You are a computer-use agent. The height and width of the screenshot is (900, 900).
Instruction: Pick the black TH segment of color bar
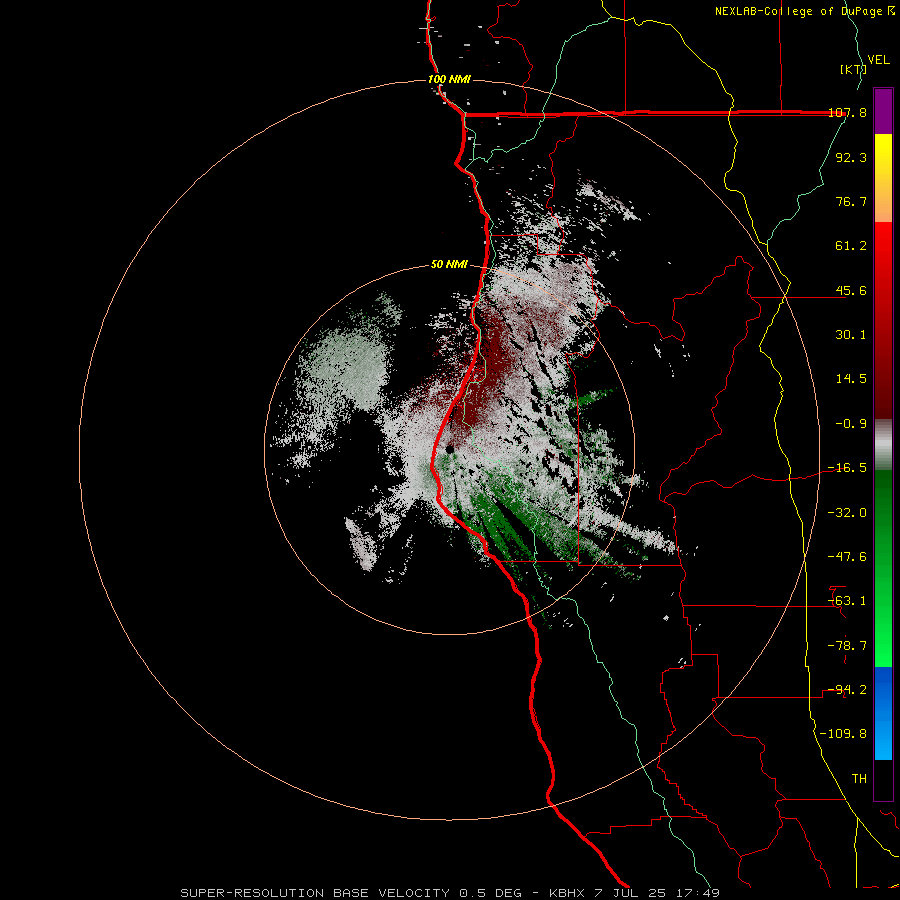pos(883,780)
